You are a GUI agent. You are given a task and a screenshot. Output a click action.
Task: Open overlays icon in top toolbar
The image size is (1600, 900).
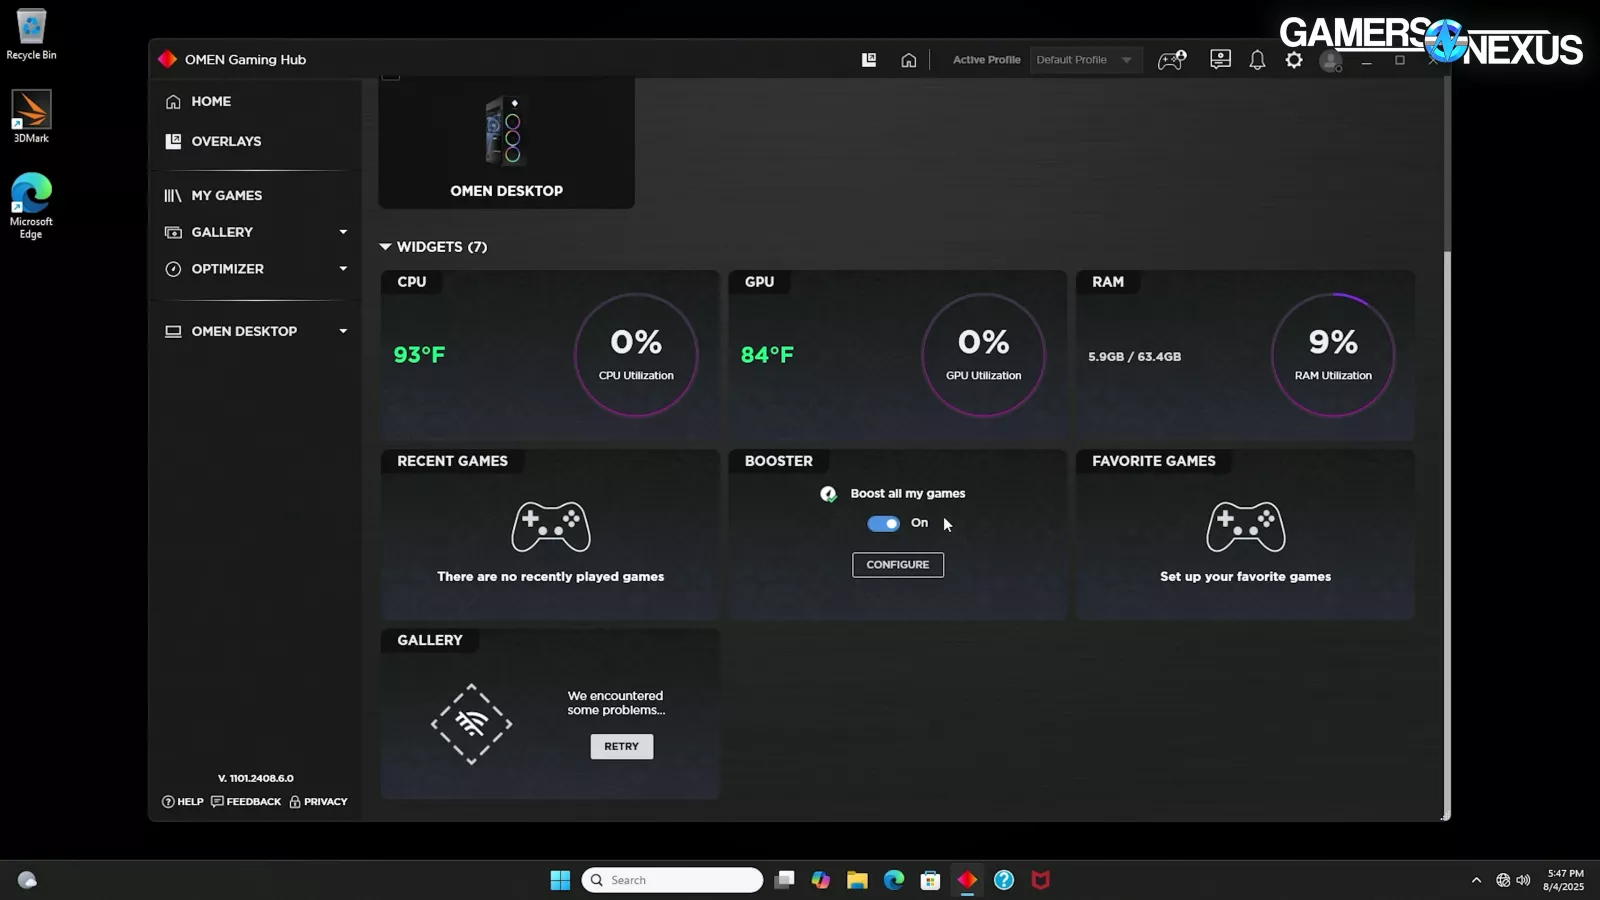click(x=869, y=60)
